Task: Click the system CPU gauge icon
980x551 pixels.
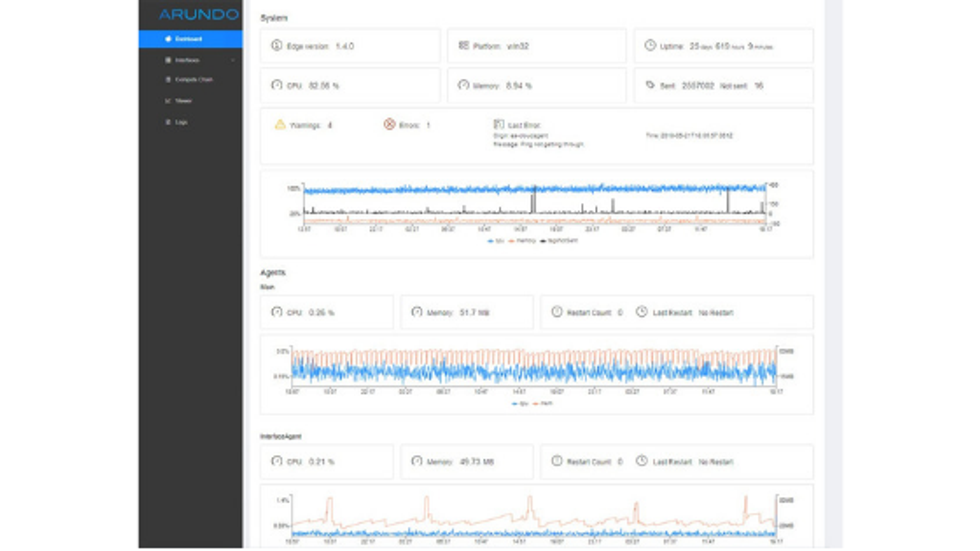Action: click(277, 86)
